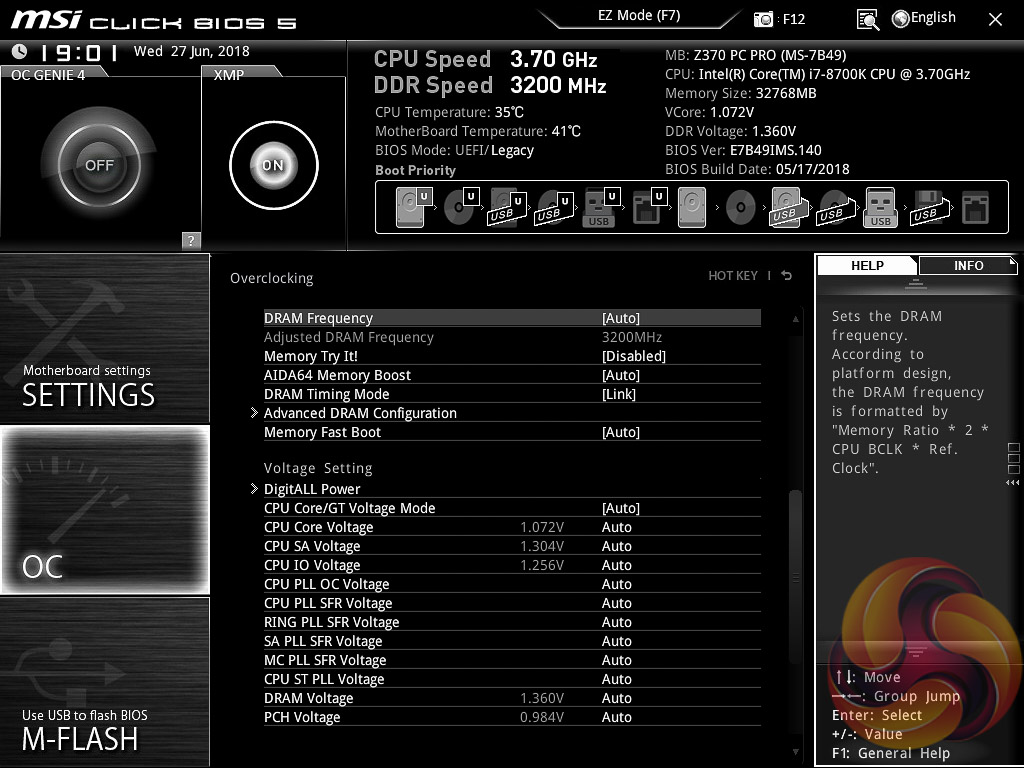Close the BIOS with the X button
Image resolution: width=1024 pixels, height=768 pixels.
pyautogui.click(x=995, y=20)
